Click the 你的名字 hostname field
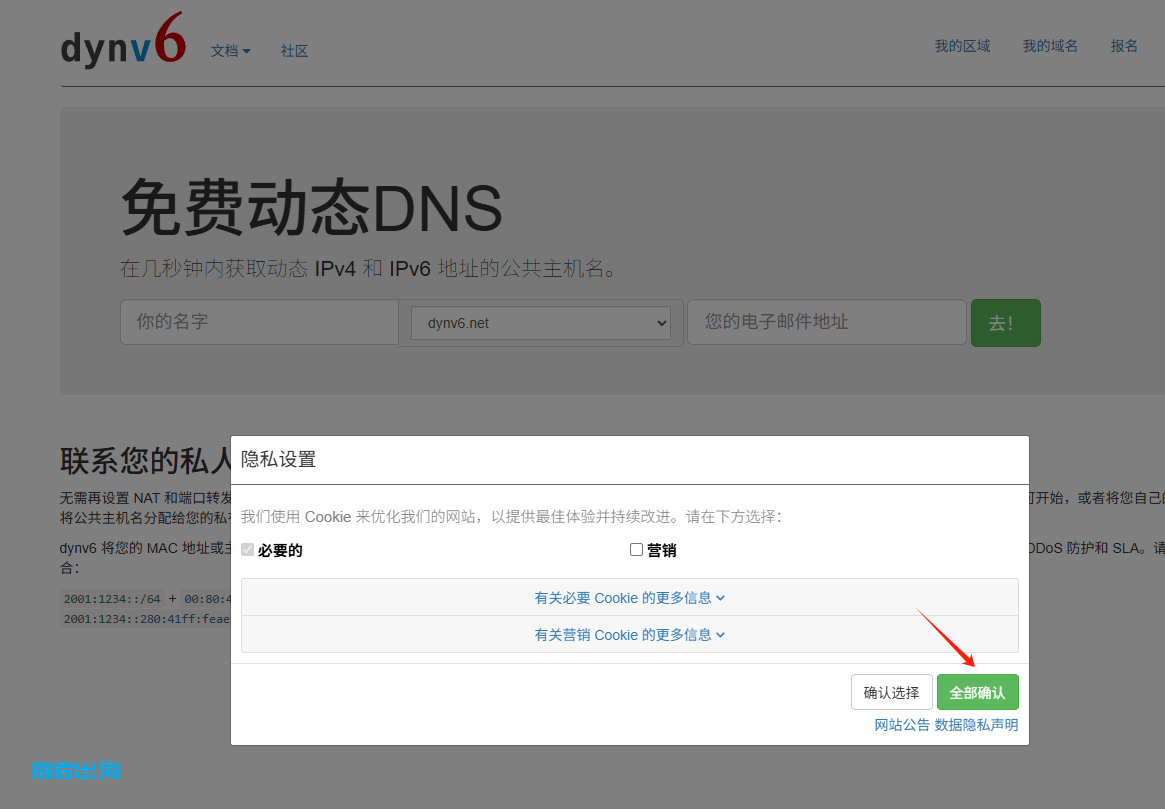1165x809 pixels. tap(259, 322)
